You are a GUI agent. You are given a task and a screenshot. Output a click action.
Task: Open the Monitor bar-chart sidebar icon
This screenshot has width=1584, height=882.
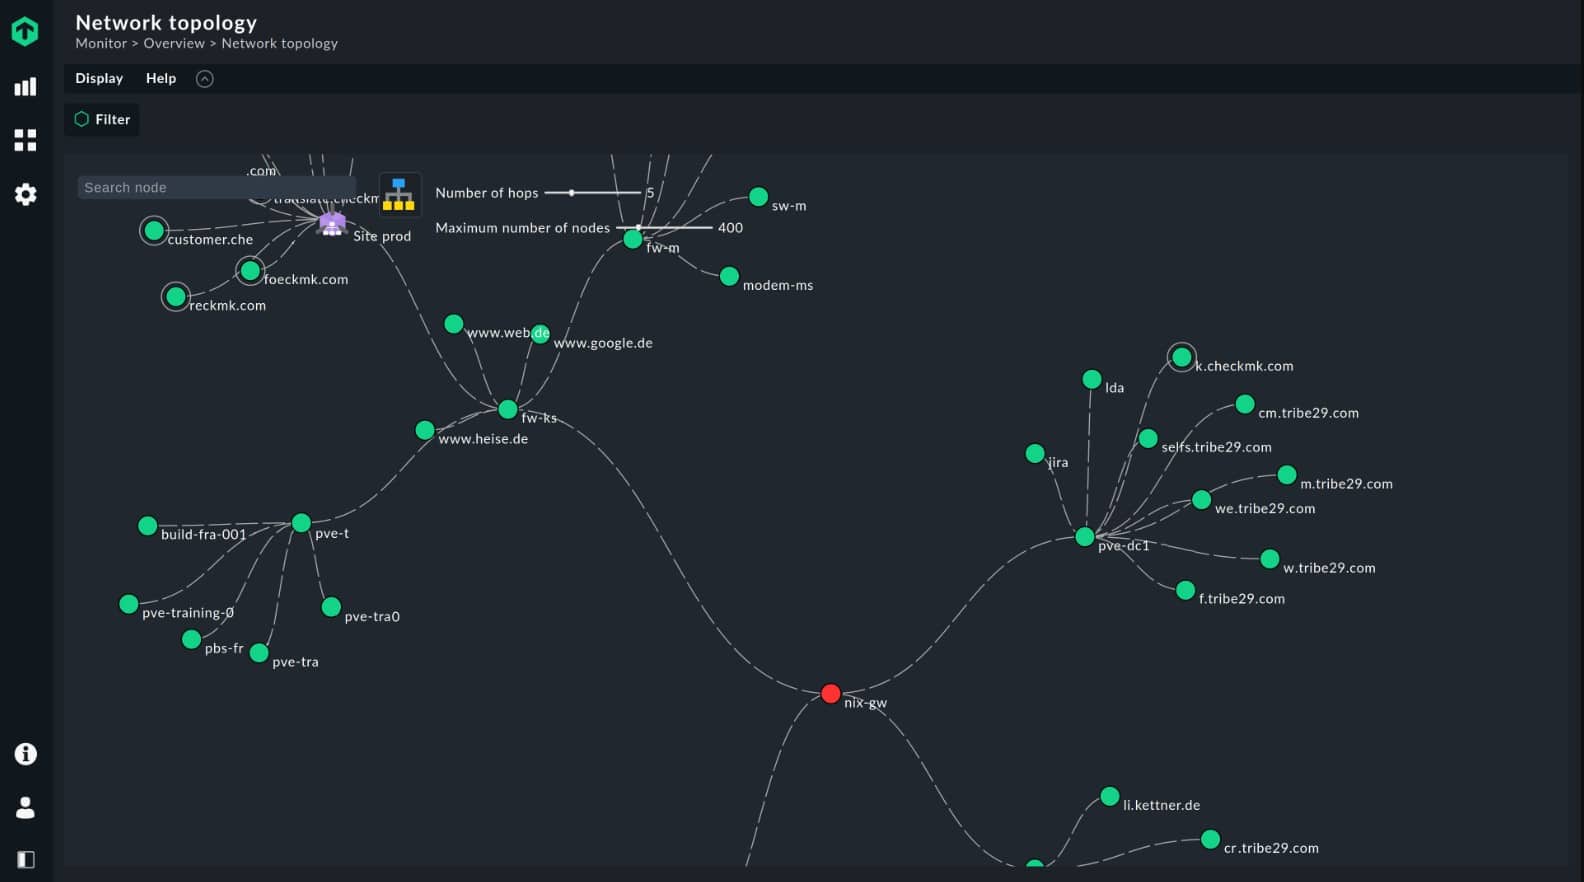click(x=25, y=87)
